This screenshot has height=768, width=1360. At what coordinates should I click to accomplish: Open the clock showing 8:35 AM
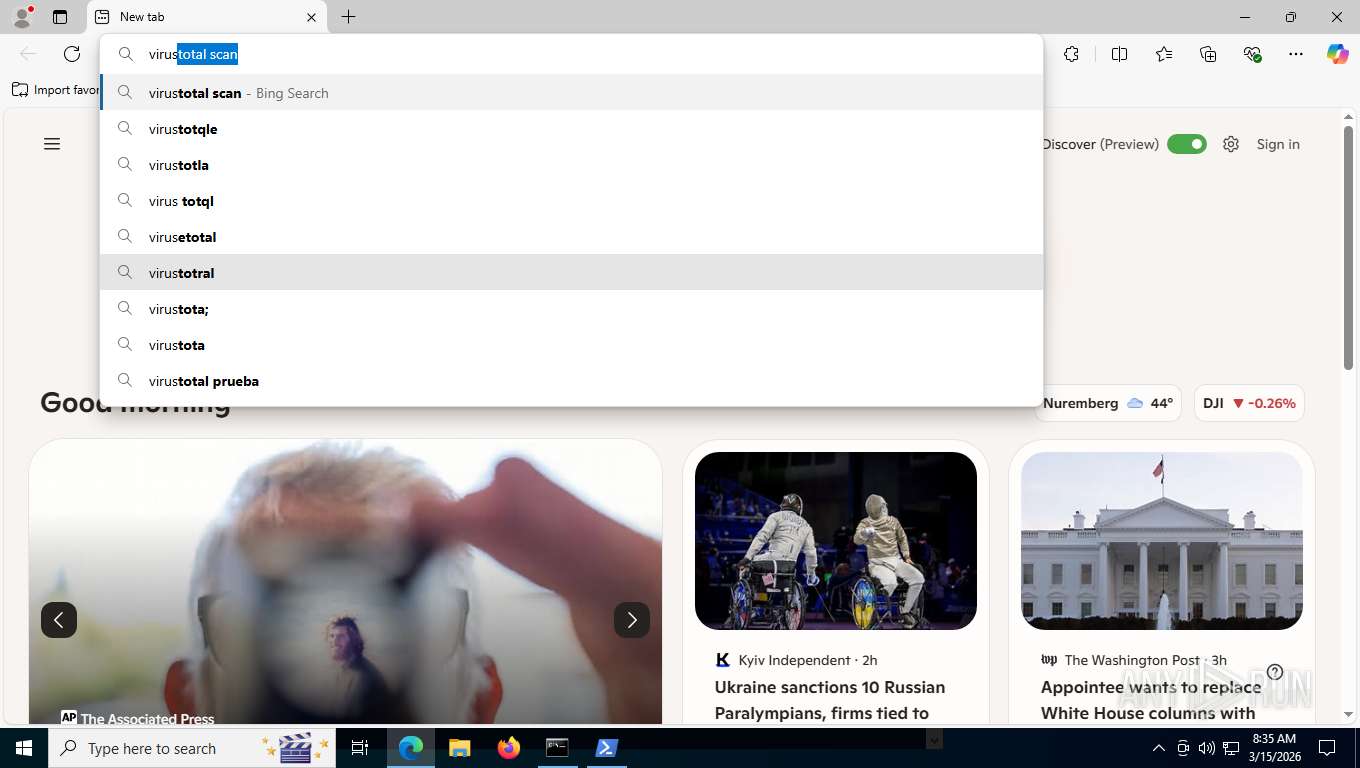[1273, 748]
